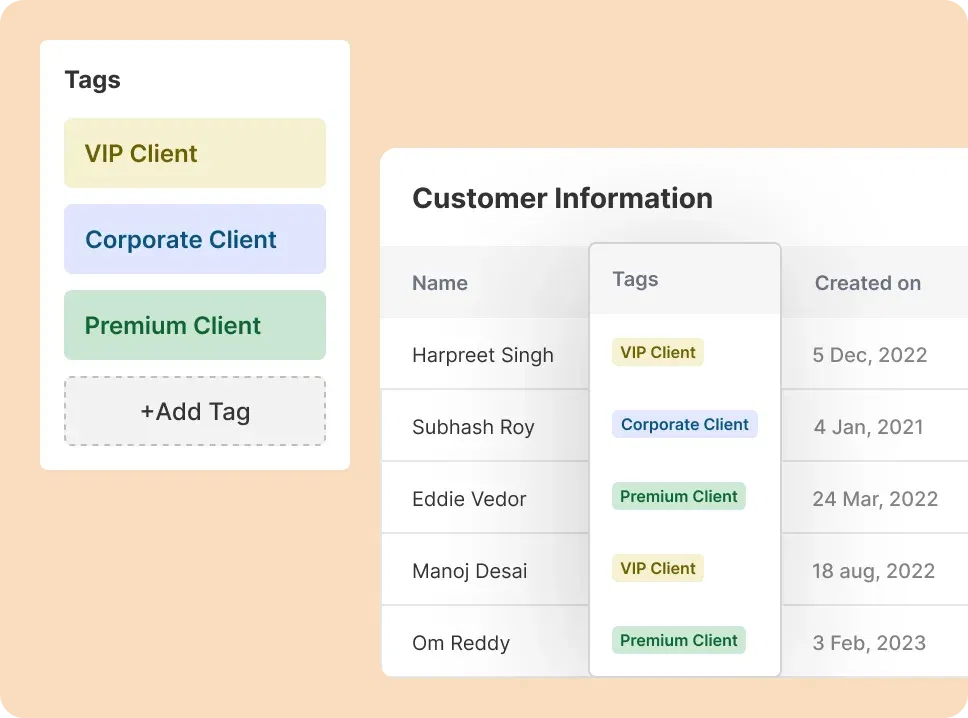Select the VIP Client tag in the Tags panel

coord(194,152)
